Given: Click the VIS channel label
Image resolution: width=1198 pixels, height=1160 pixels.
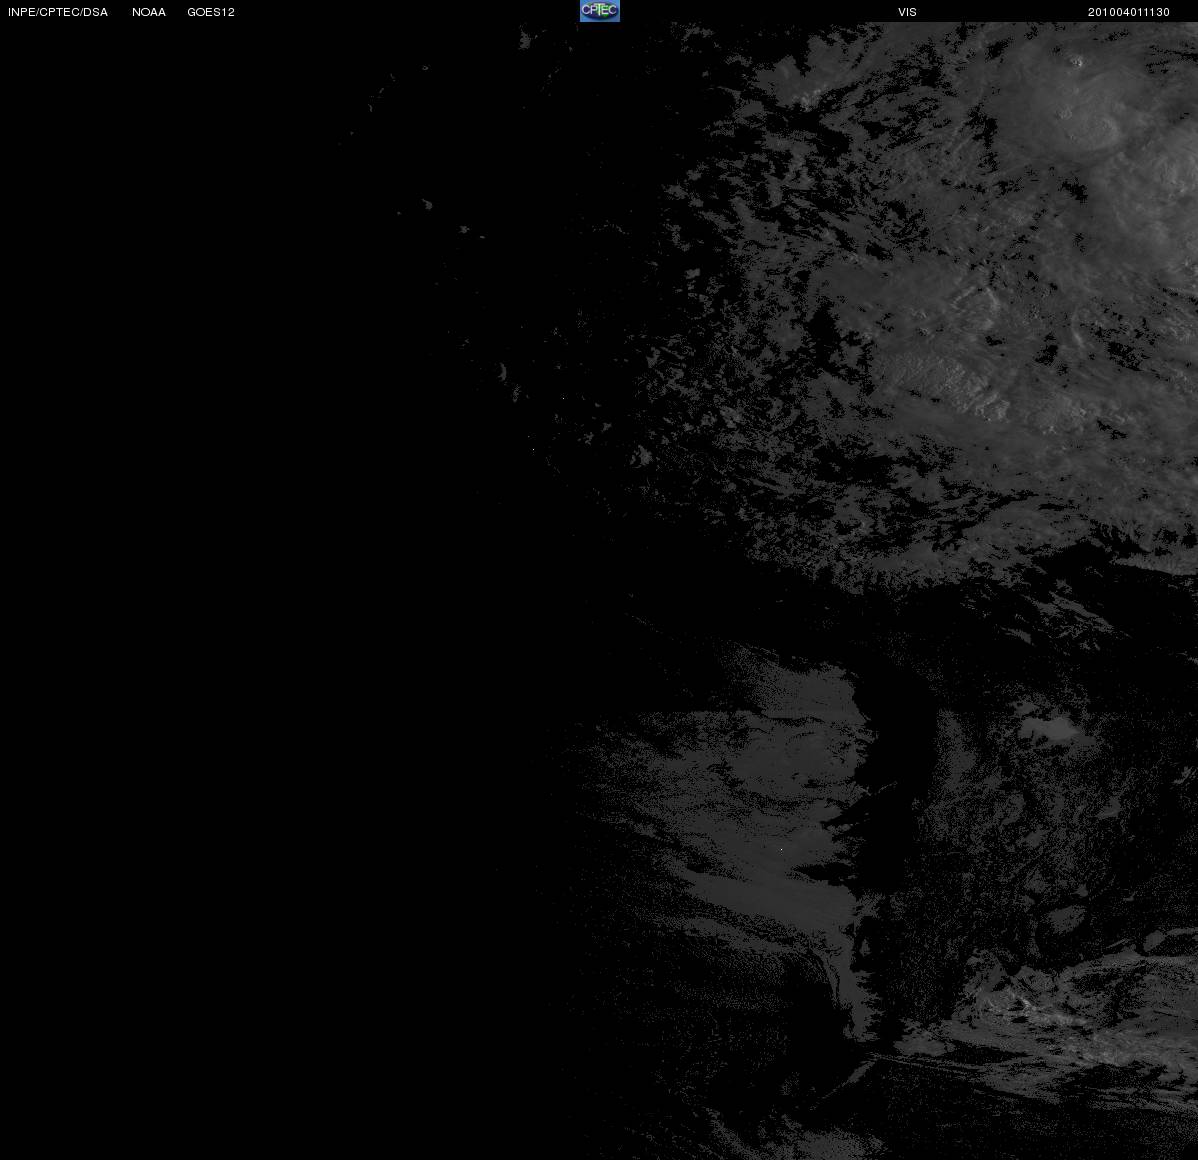Looking at the screenshot, I should click(908, 12).
